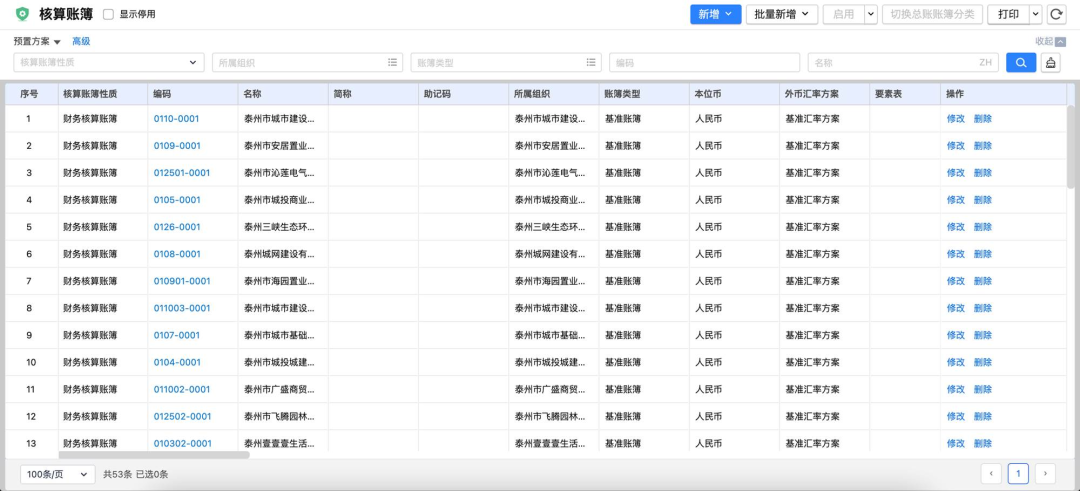Open the 打印 dropdown arrow
Image resolution: width=1080 pixels, height=491 pixels.
(1035, 15)
